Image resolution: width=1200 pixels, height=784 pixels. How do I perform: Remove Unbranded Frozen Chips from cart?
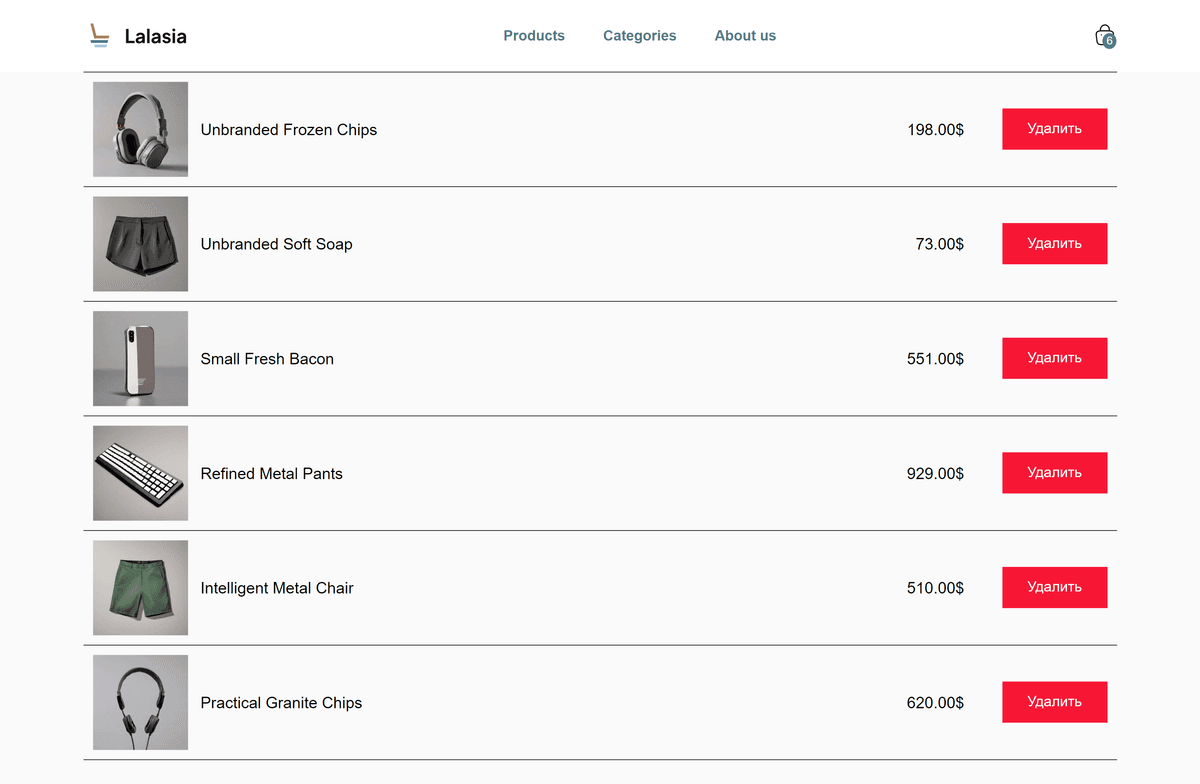[1054, 129]
